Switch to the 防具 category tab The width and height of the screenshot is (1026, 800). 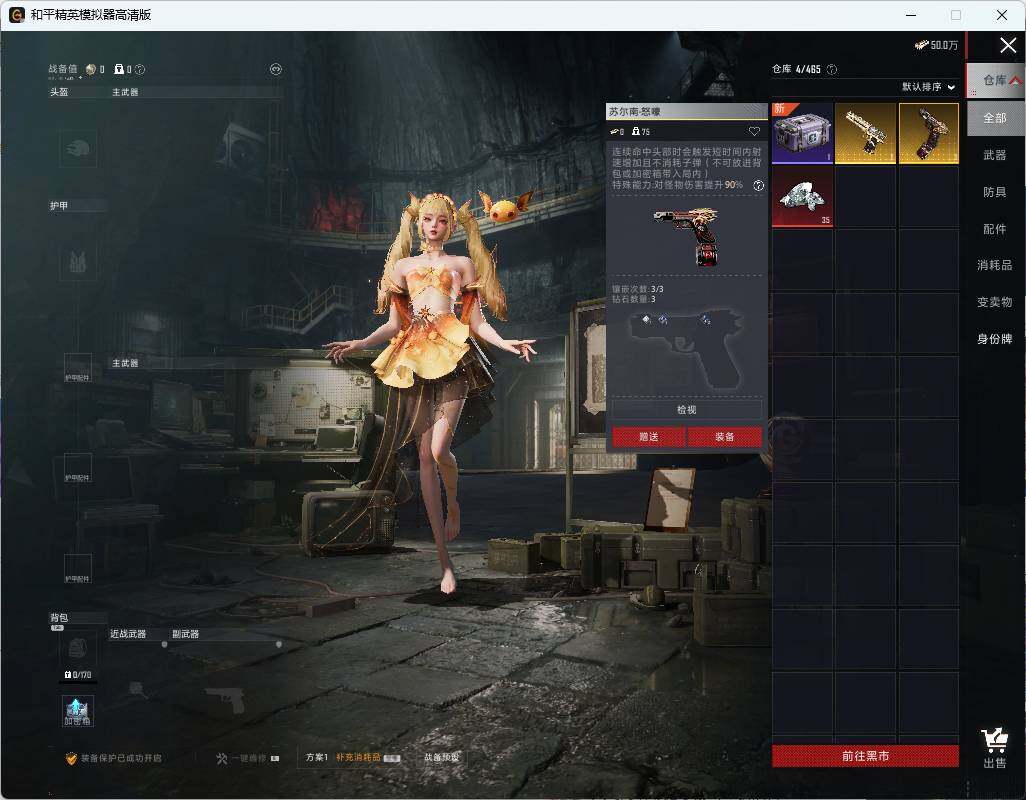click(x=995, y=192)
